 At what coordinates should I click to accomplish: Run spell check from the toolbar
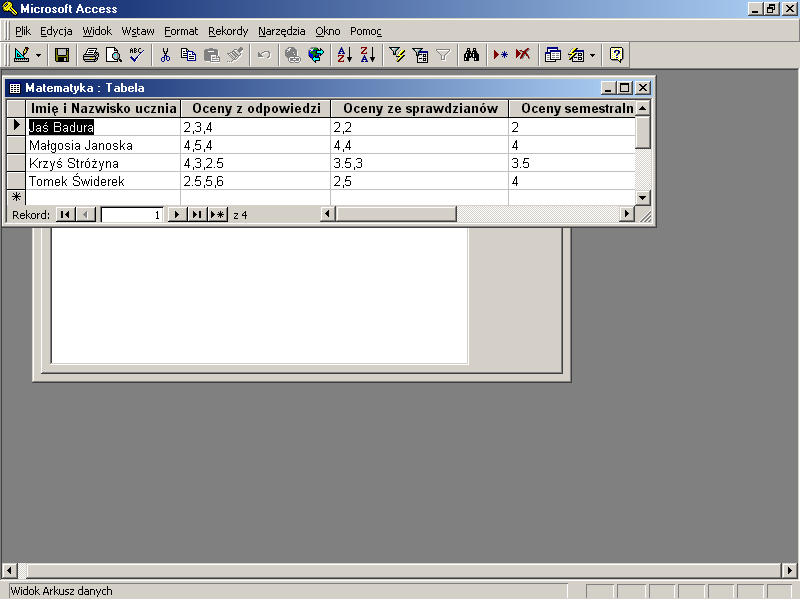136,55
